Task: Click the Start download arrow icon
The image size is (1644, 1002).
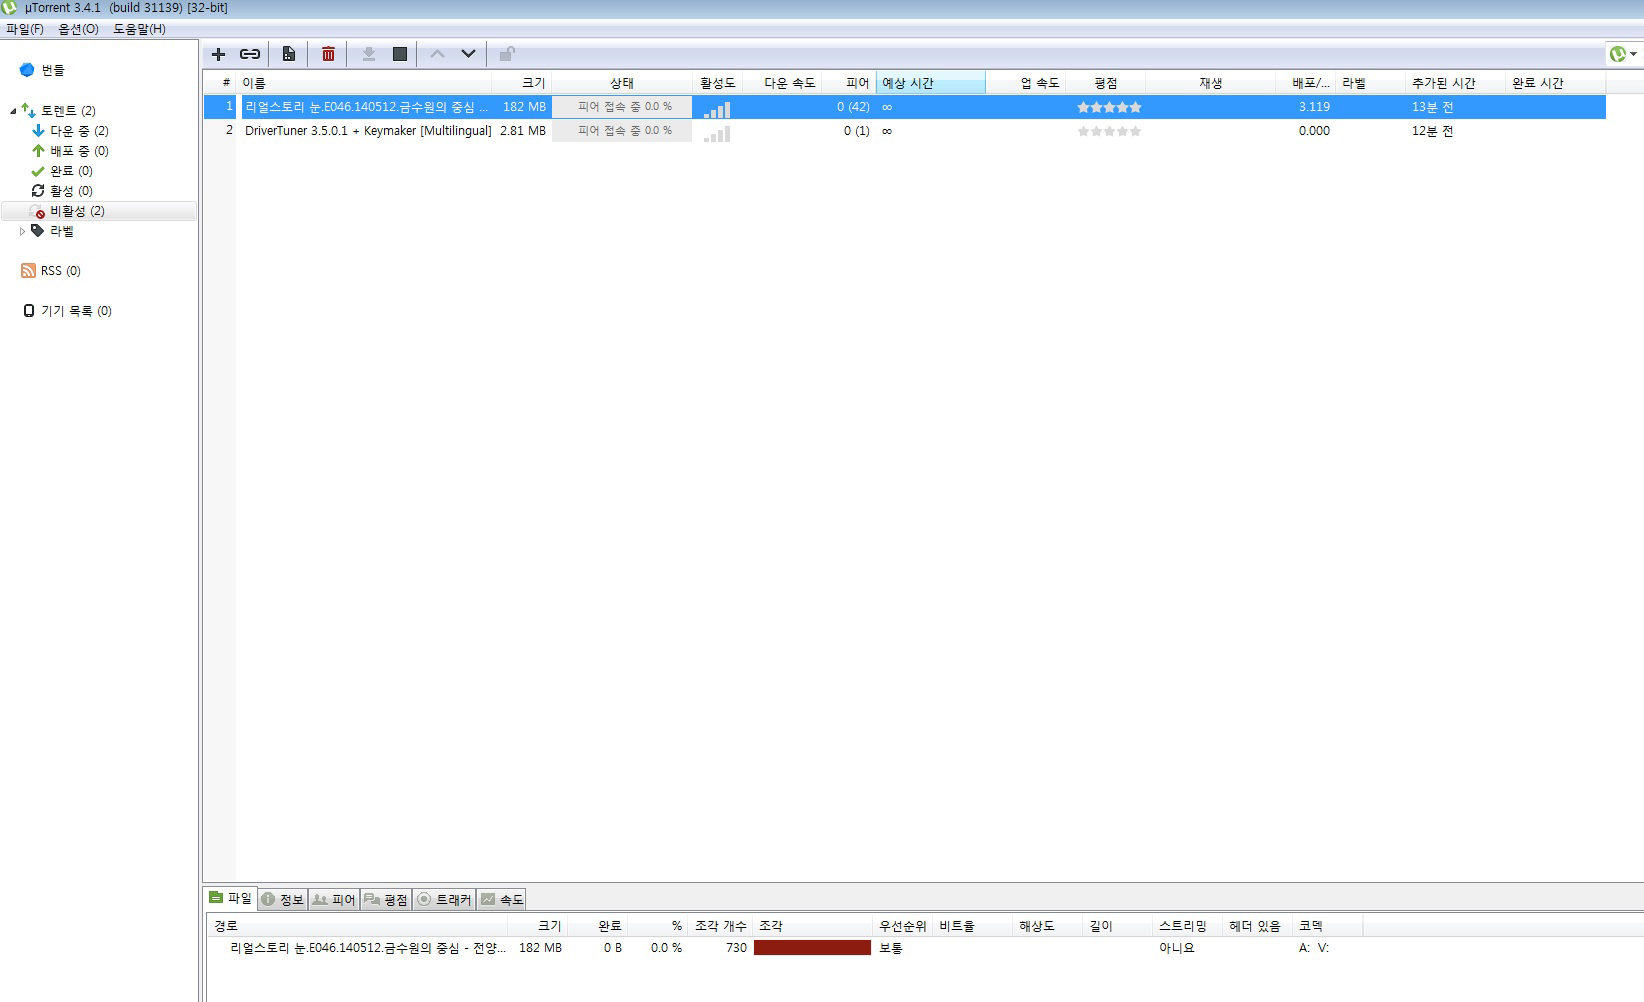Action: pos(368,54)
